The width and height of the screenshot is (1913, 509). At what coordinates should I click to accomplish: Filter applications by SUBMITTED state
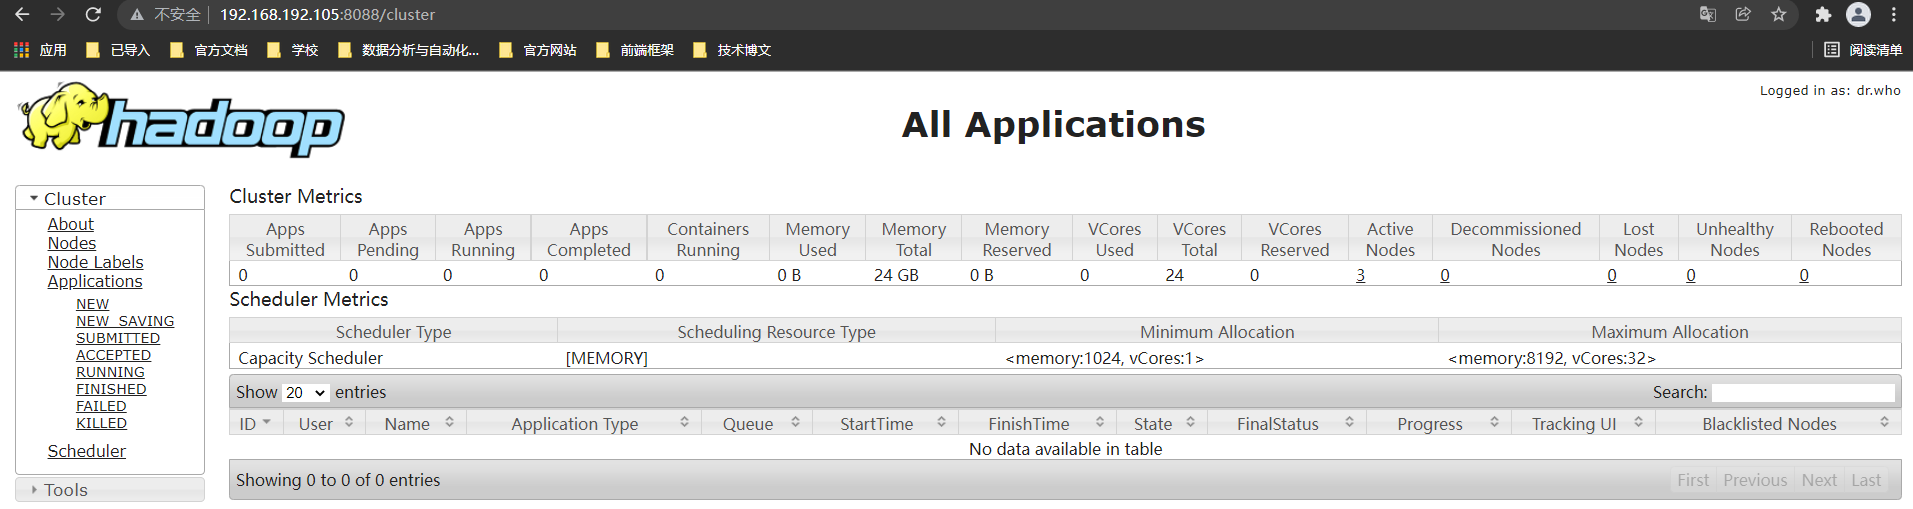pos(118,338)
